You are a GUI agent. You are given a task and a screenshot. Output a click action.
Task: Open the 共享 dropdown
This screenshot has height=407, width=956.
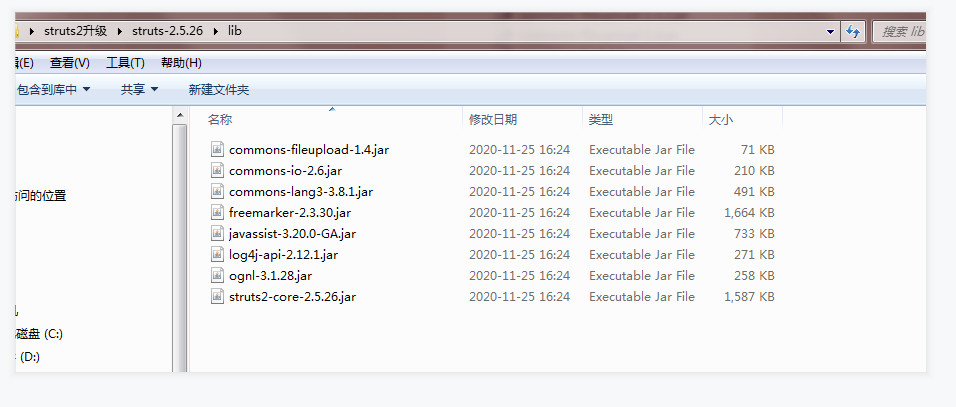(140, 90)
